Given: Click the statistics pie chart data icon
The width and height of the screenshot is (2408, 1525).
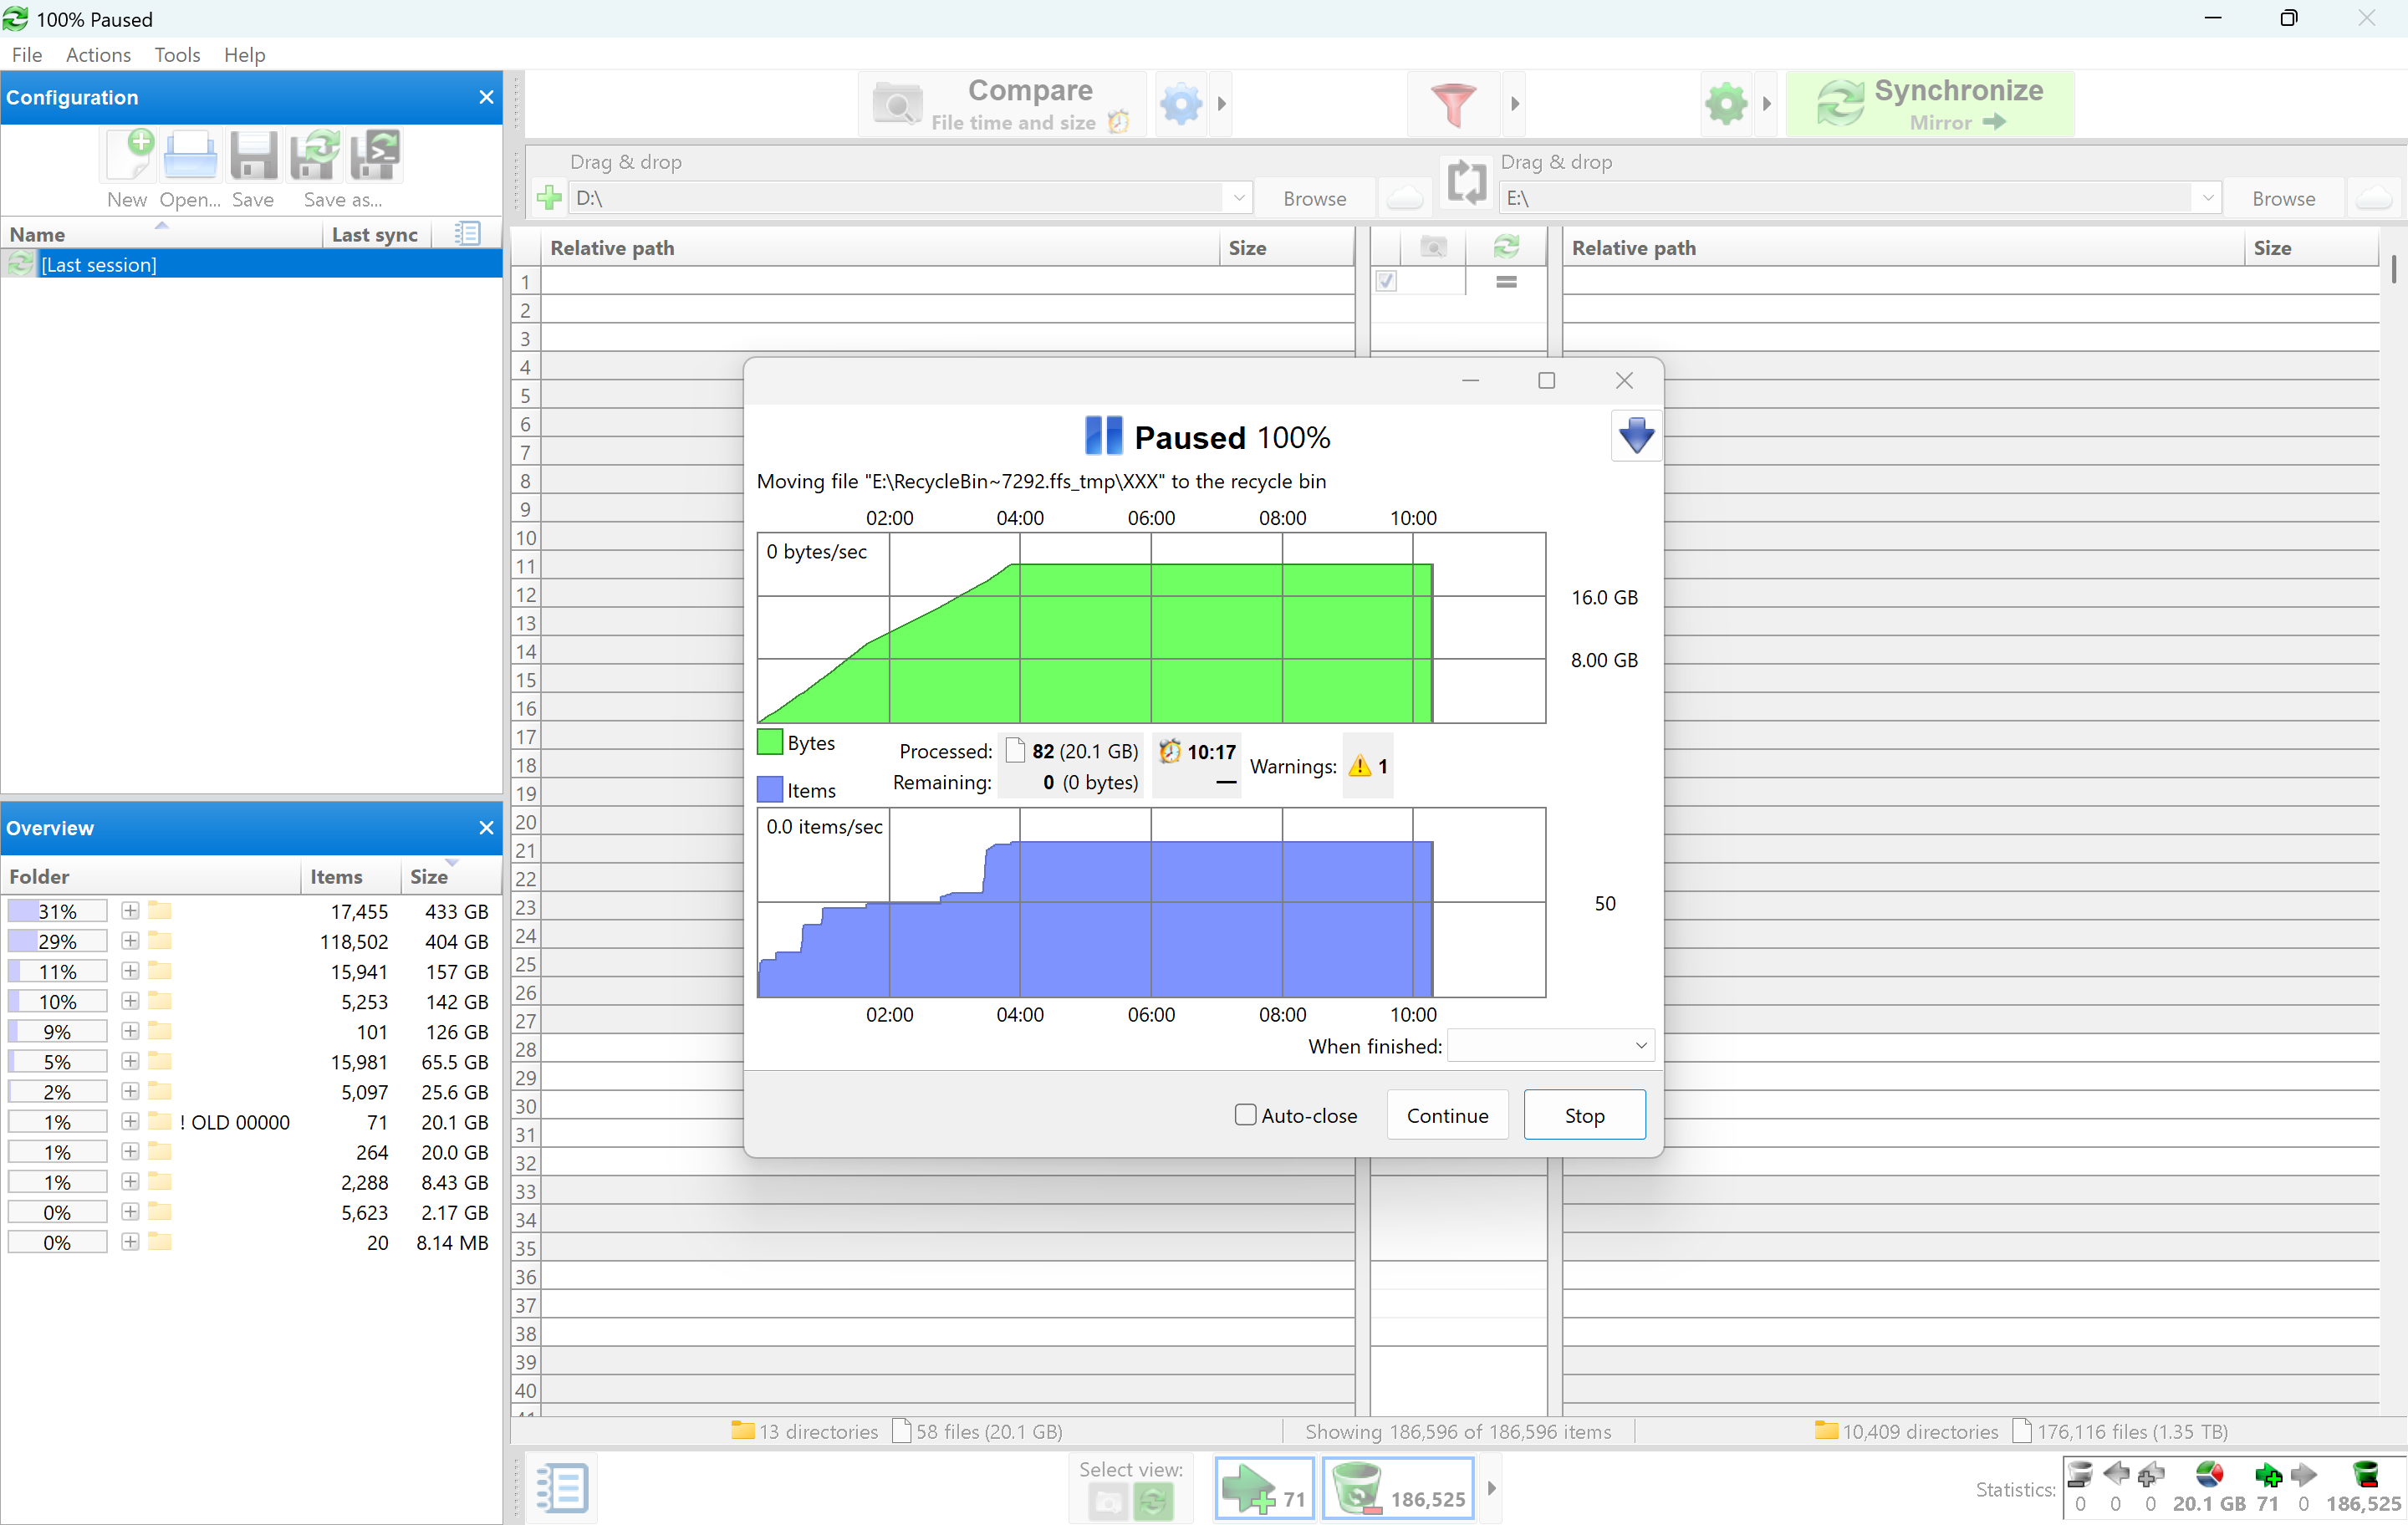Looking at the screenshot, I should click(x=2209, y=1474).
